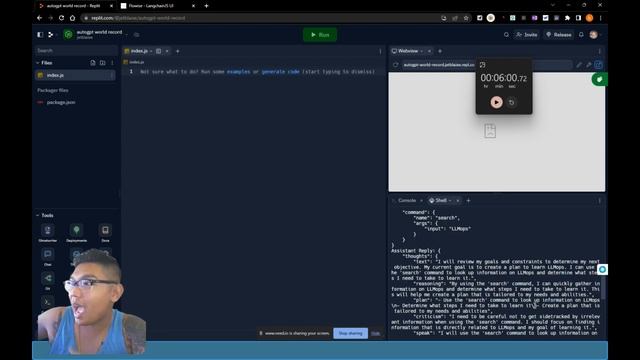The width and height of the screenshot is (640, 360).
Task: Reload the browser page
Action: coord(61,18)
